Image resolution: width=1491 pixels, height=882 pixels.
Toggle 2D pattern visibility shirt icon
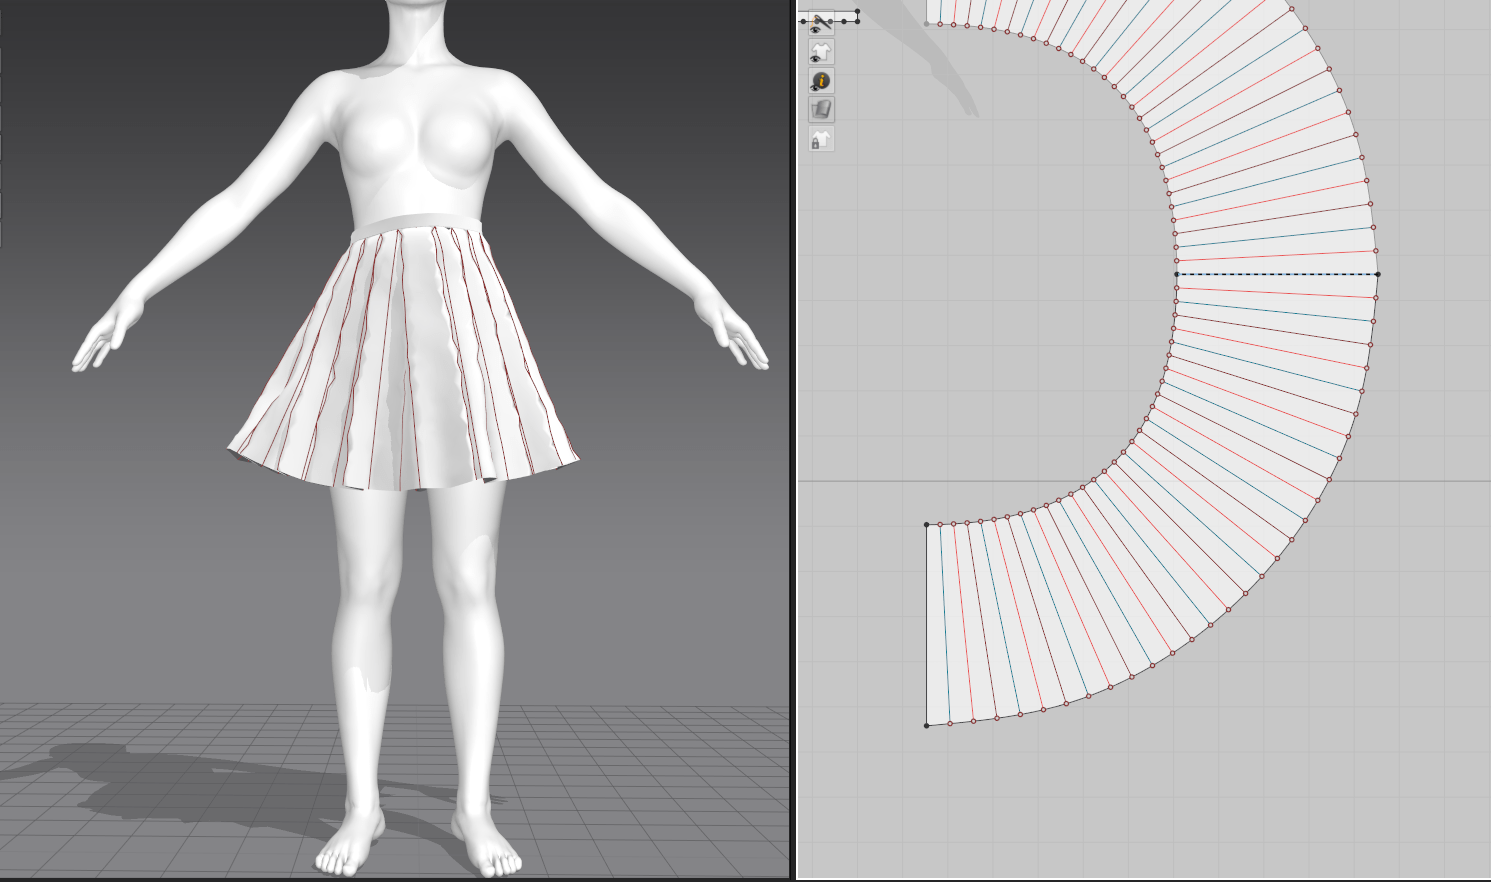coord(821,52)
